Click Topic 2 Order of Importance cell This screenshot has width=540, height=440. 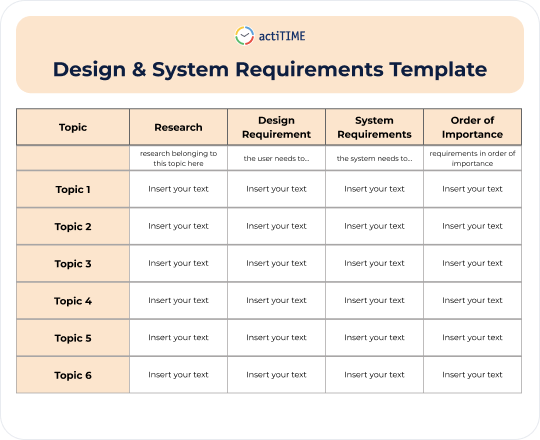click(472, 226)
